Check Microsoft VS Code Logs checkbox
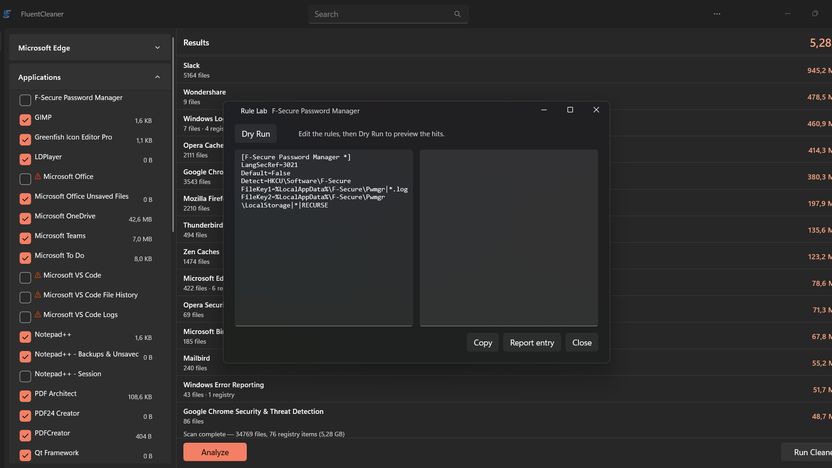This screenshot has height=468, width=832. [x=25, y=317]
